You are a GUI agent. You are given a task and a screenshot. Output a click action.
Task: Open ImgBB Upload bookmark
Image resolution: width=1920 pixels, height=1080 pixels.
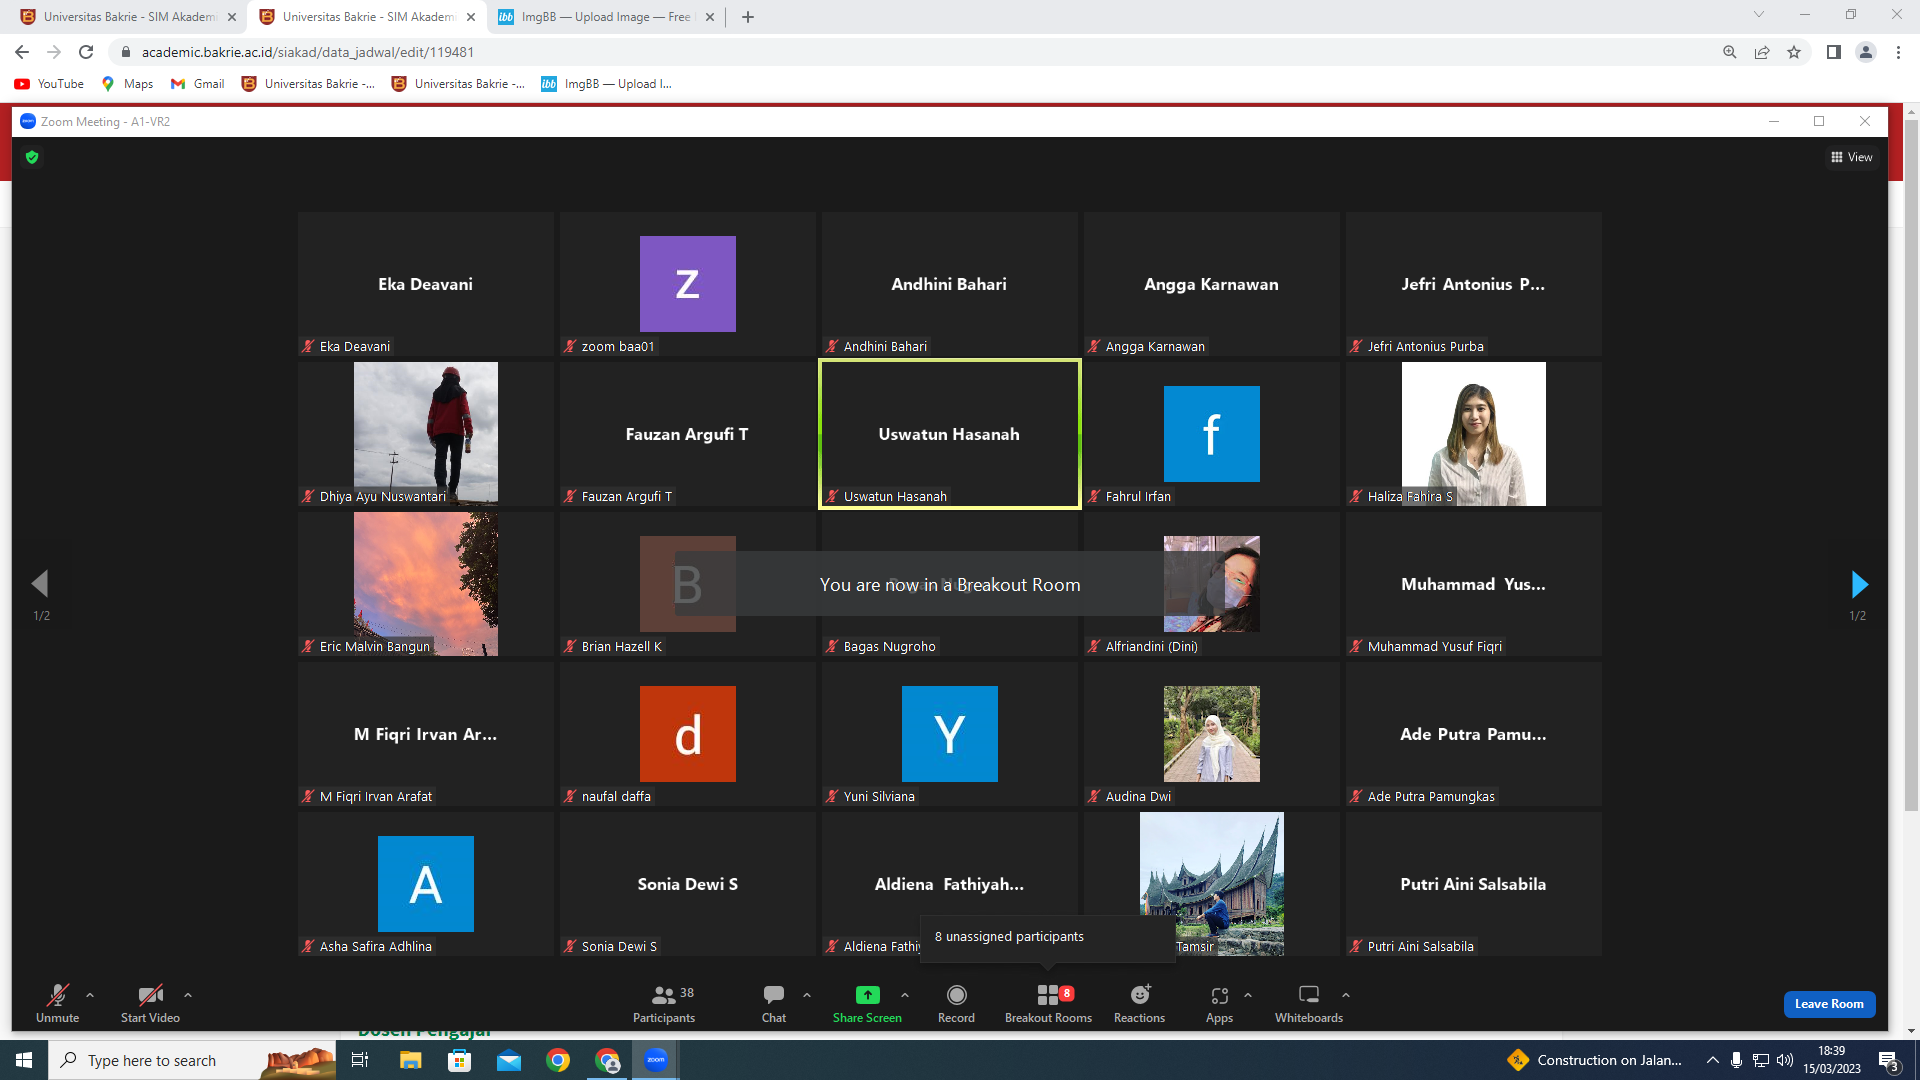coord(606,84)
